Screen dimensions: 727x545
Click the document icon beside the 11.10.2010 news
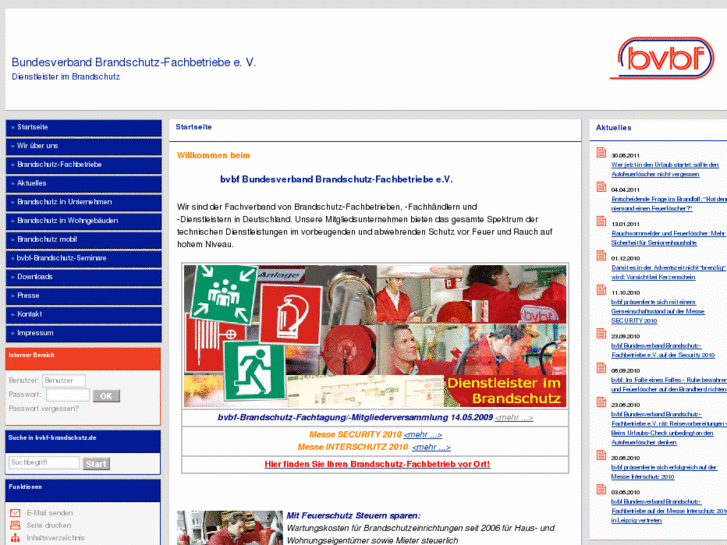click(601, 290)
